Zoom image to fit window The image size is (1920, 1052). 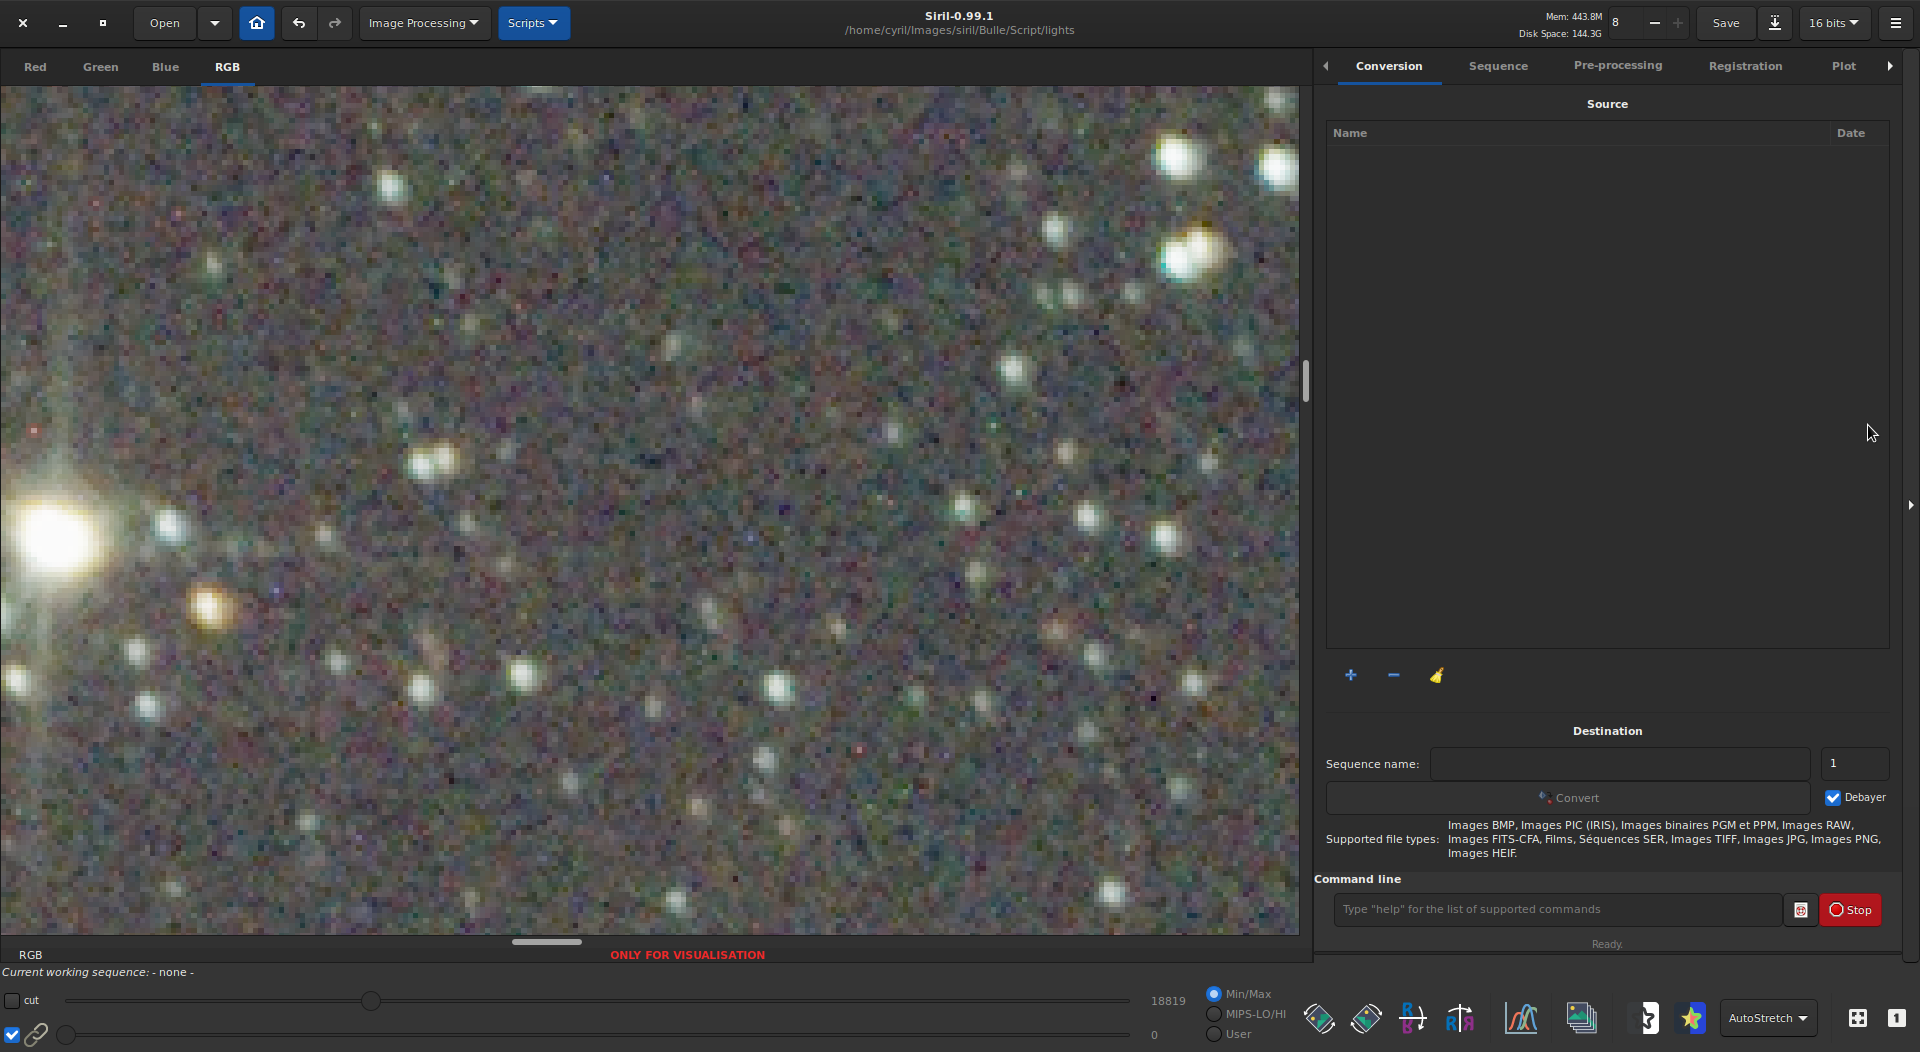[x=1858, y=1018]
